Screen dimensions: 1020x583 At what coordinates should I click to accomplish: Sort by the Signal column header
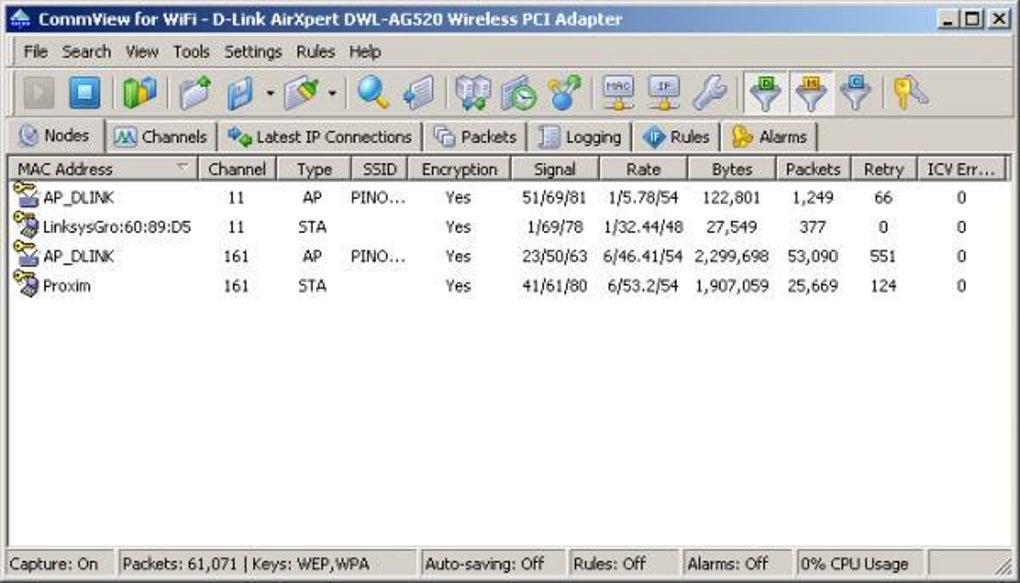click(555, 169)
